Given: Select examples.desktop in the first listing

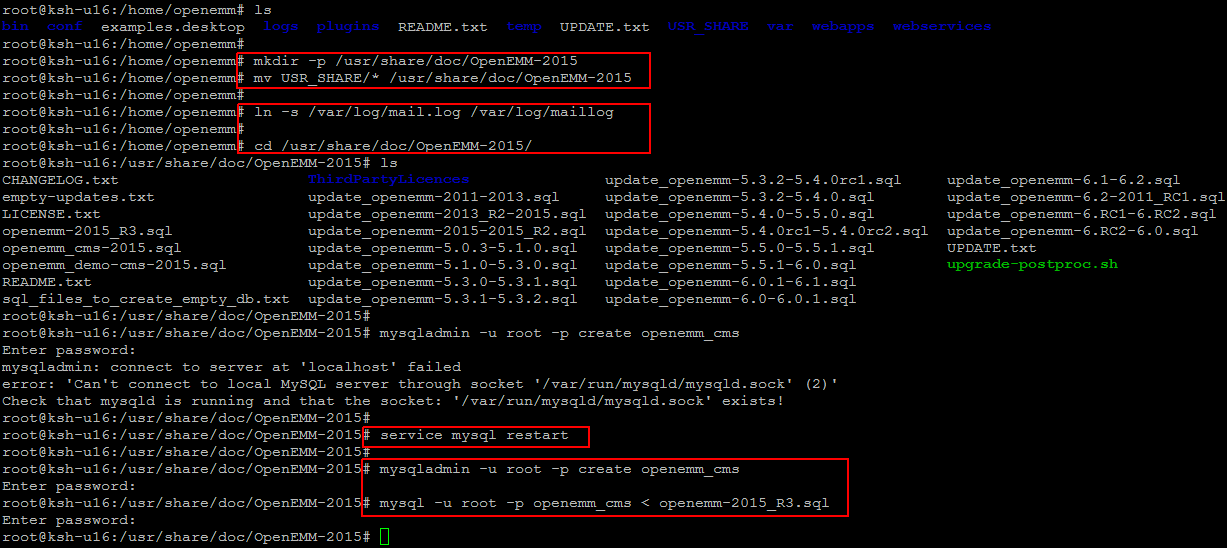Looking at the screenshot, I should 173,27.
